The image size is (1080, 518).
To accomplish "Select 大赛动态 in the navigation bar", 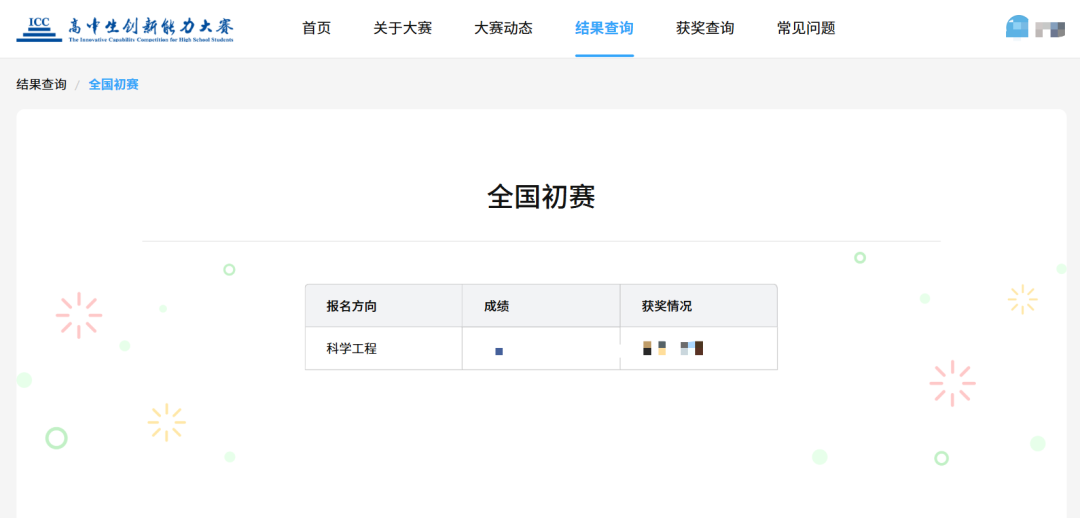I will (503, 28).
